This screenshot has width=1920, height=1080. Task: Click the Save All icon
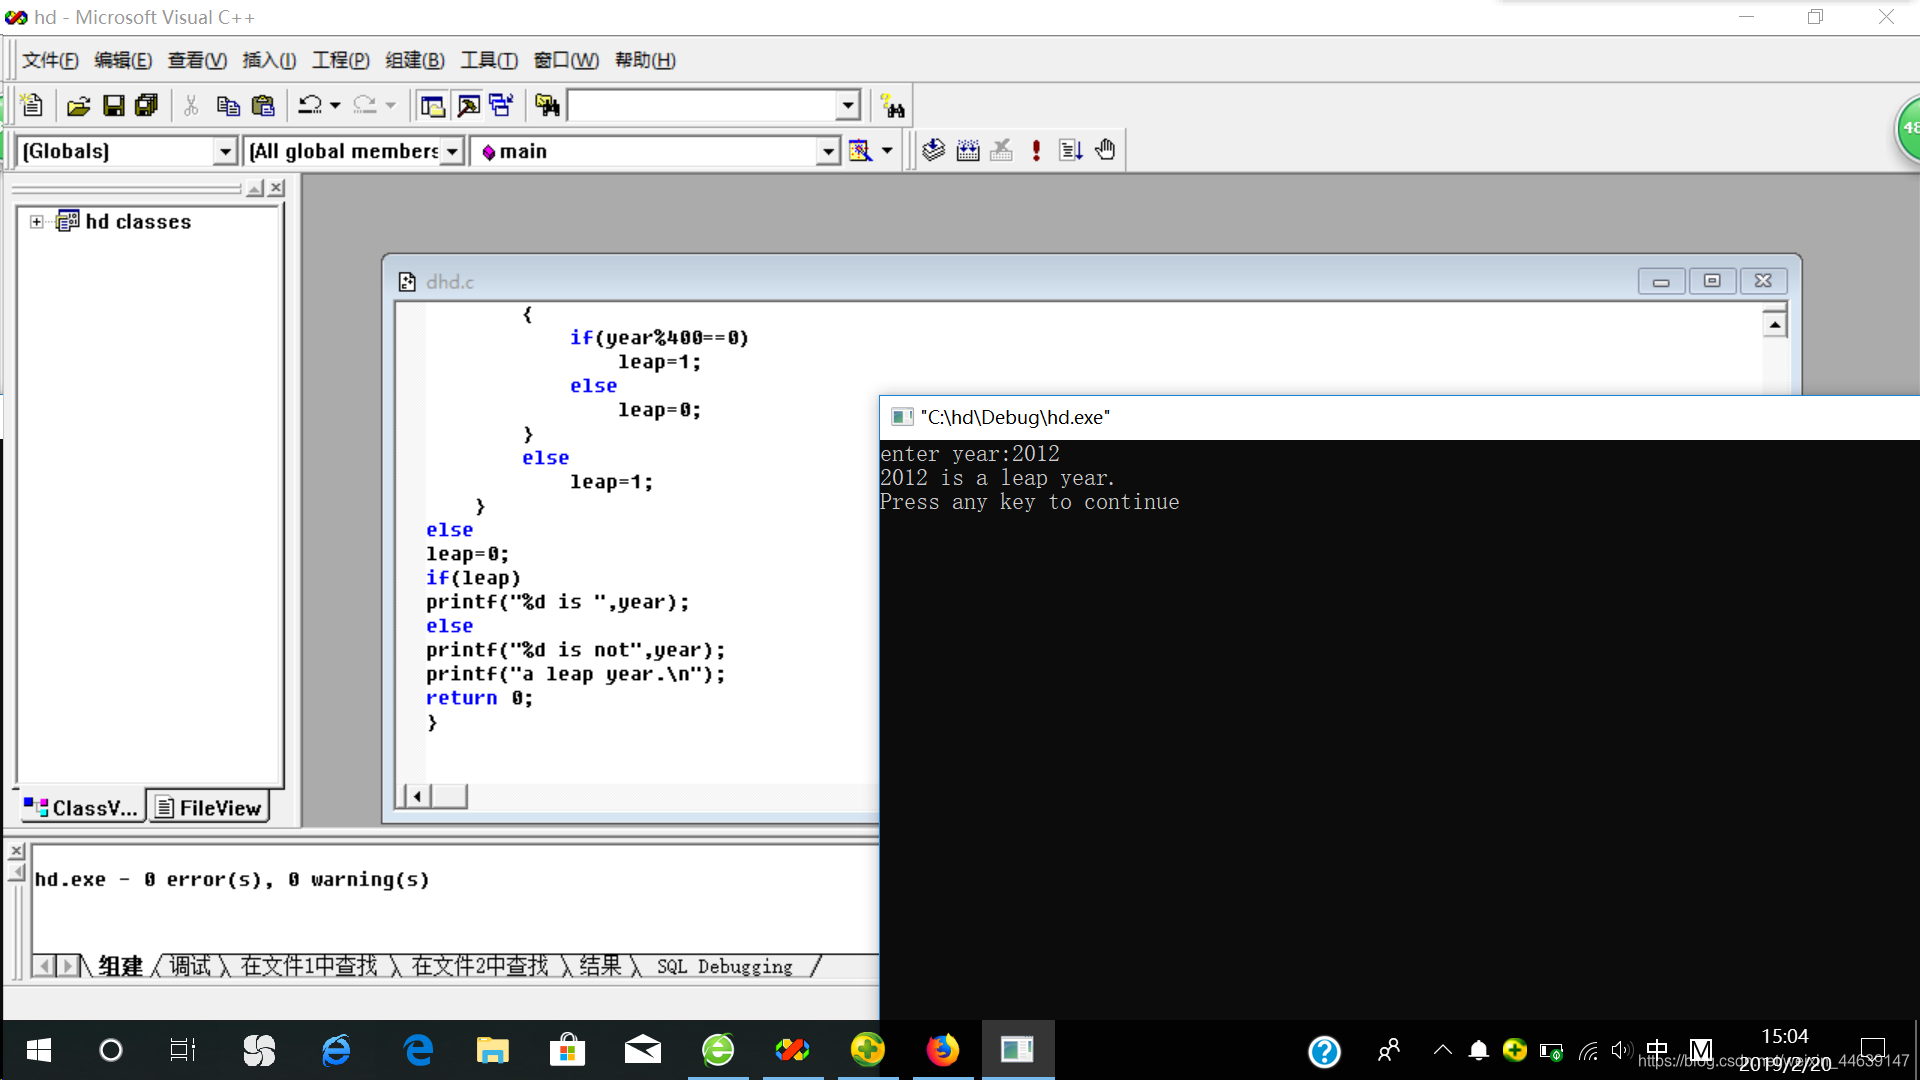tap(147, 105)
